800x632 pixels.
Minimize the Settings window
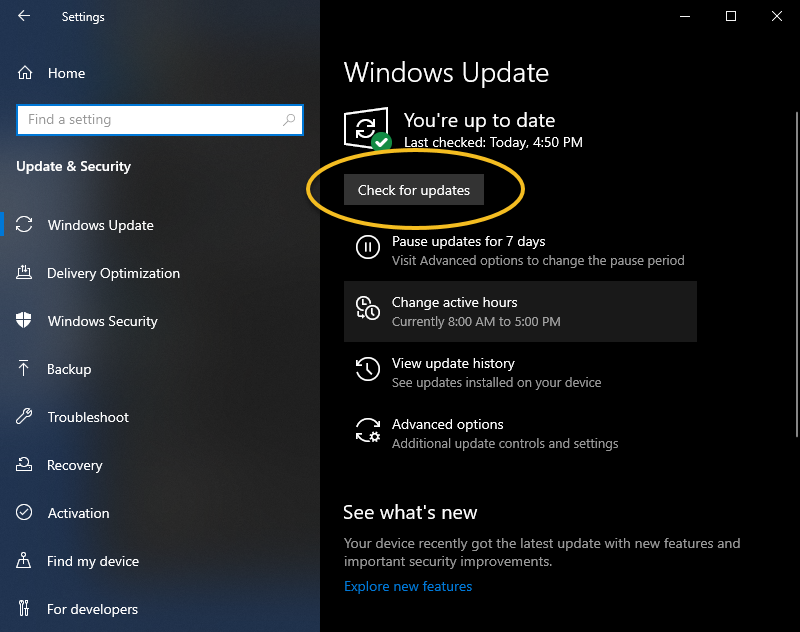click(x=685, y=16)
